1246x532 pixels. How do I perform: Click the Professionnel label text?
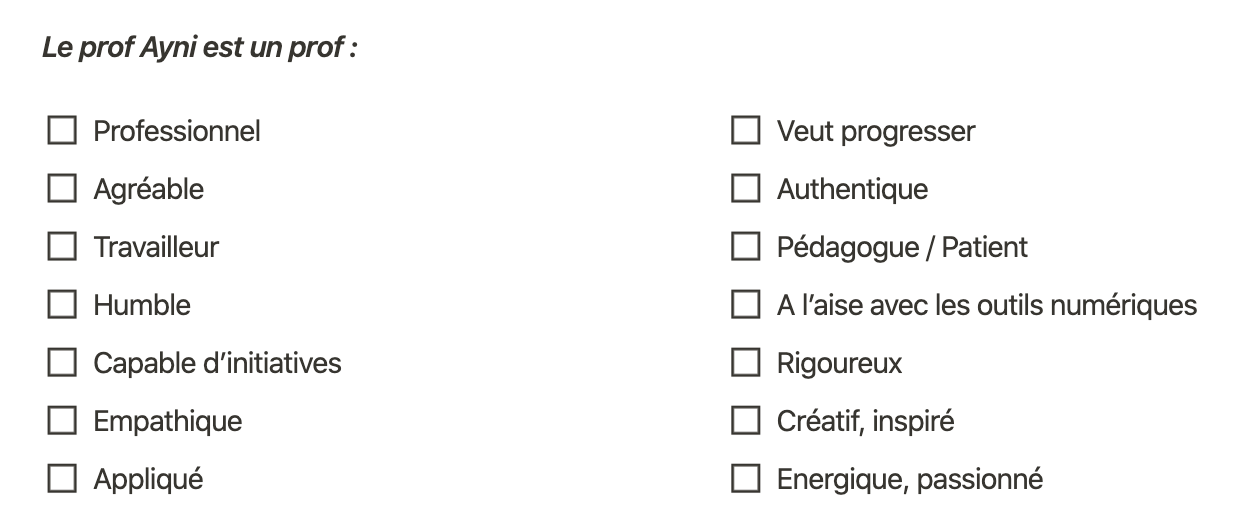click(x=177, y=131)
